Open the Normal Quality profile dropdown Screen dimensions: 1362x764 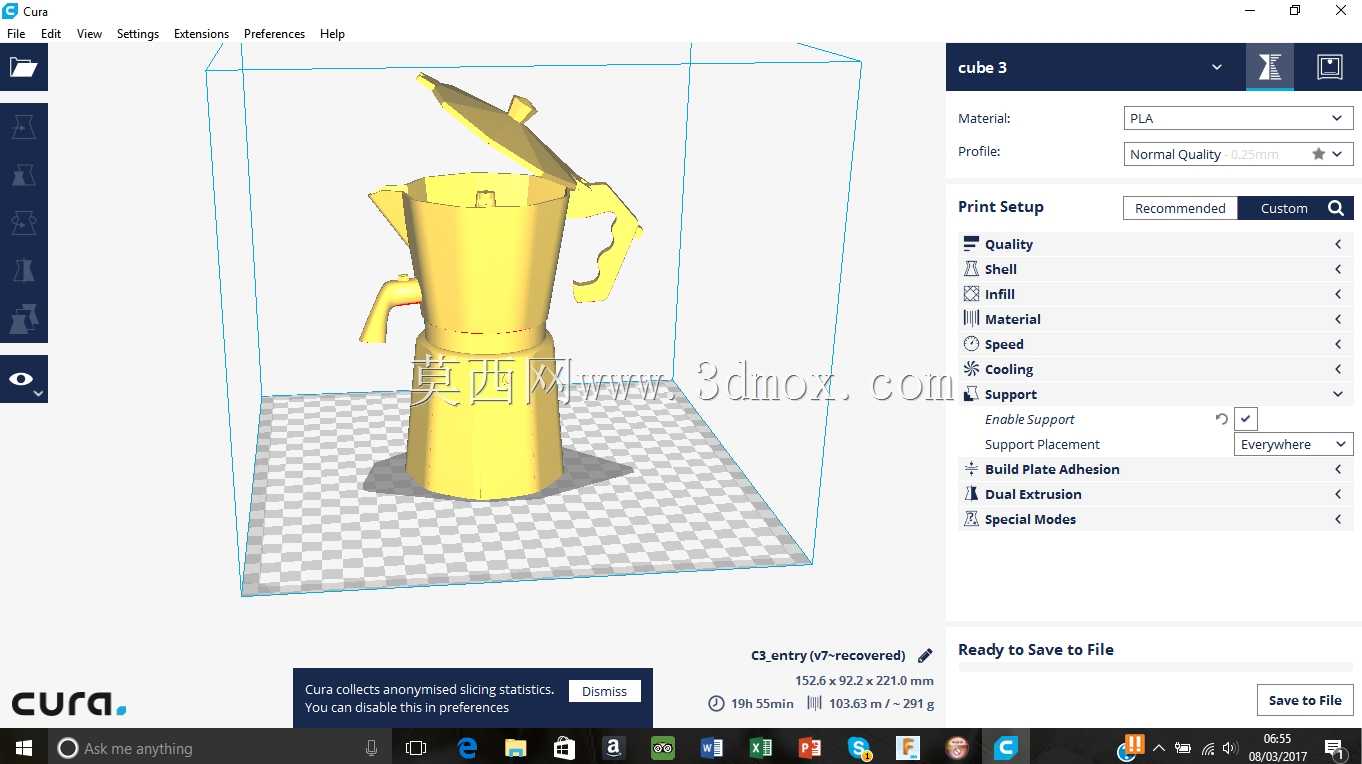click(1238, 154)
